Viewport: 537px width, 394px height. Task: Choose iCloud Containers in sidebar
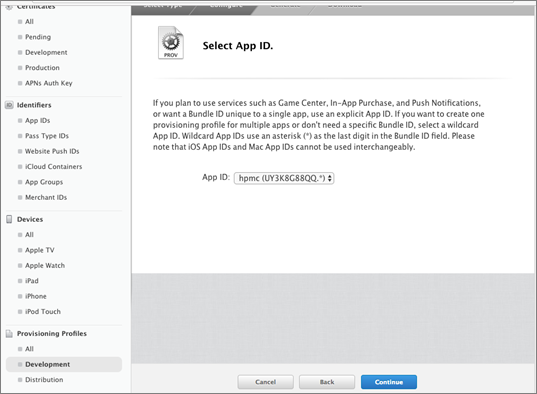[x=53, y=167]
